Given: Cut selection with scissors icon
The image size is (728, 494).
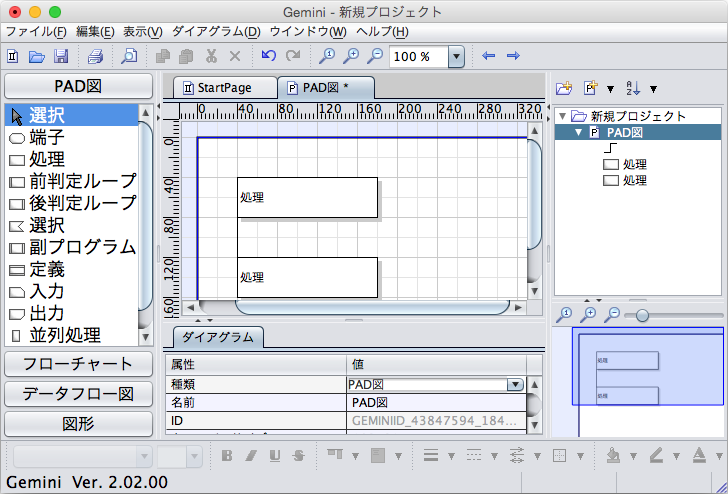Looking at the screenshot, I should [x=211, y=56].
